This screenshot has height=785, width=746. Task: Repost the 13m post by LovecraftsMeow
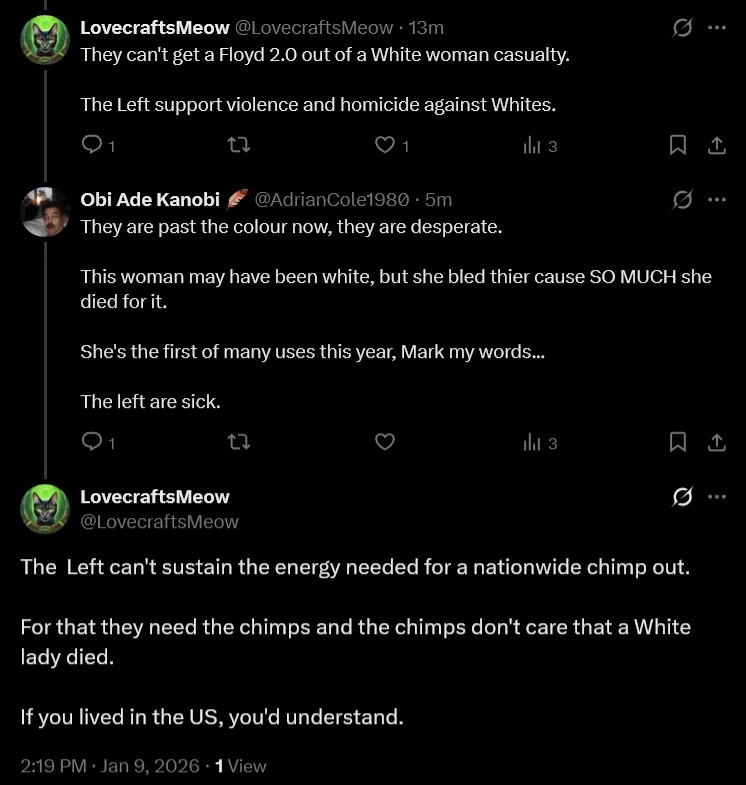238,146
